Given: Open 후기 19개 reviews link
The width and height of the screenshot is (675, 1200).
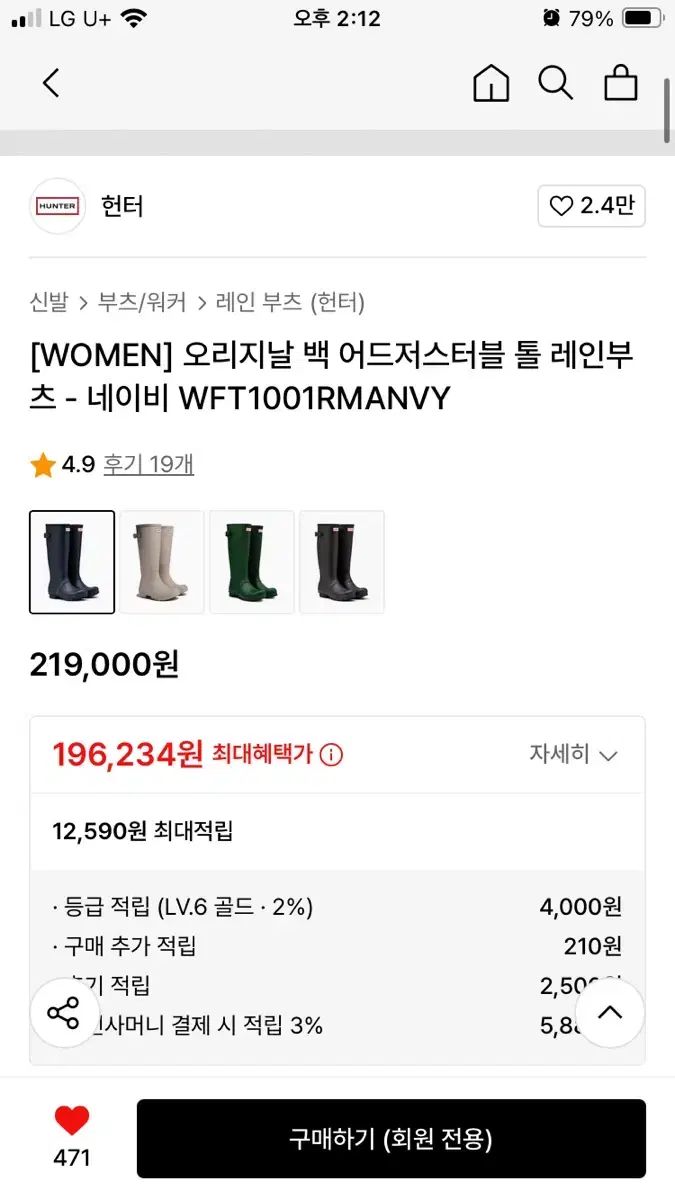Looking at the screenshot, I should (149, 464).
